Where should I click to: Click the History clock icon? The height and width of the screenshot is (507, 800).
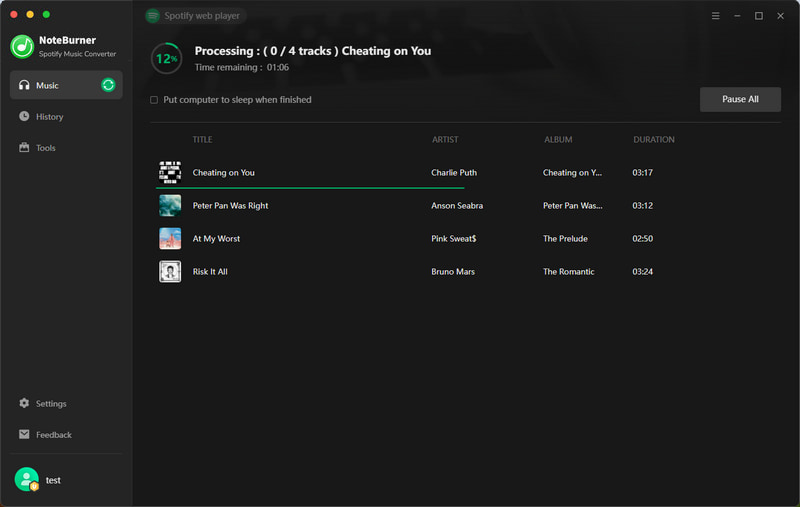(24, 116)
